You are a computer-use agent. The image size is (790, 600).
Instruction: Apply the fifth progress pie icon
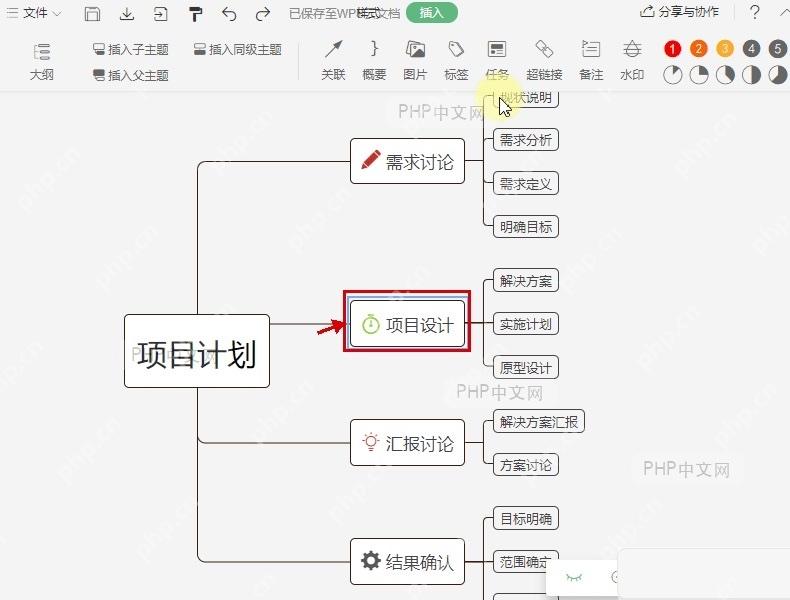777,75
